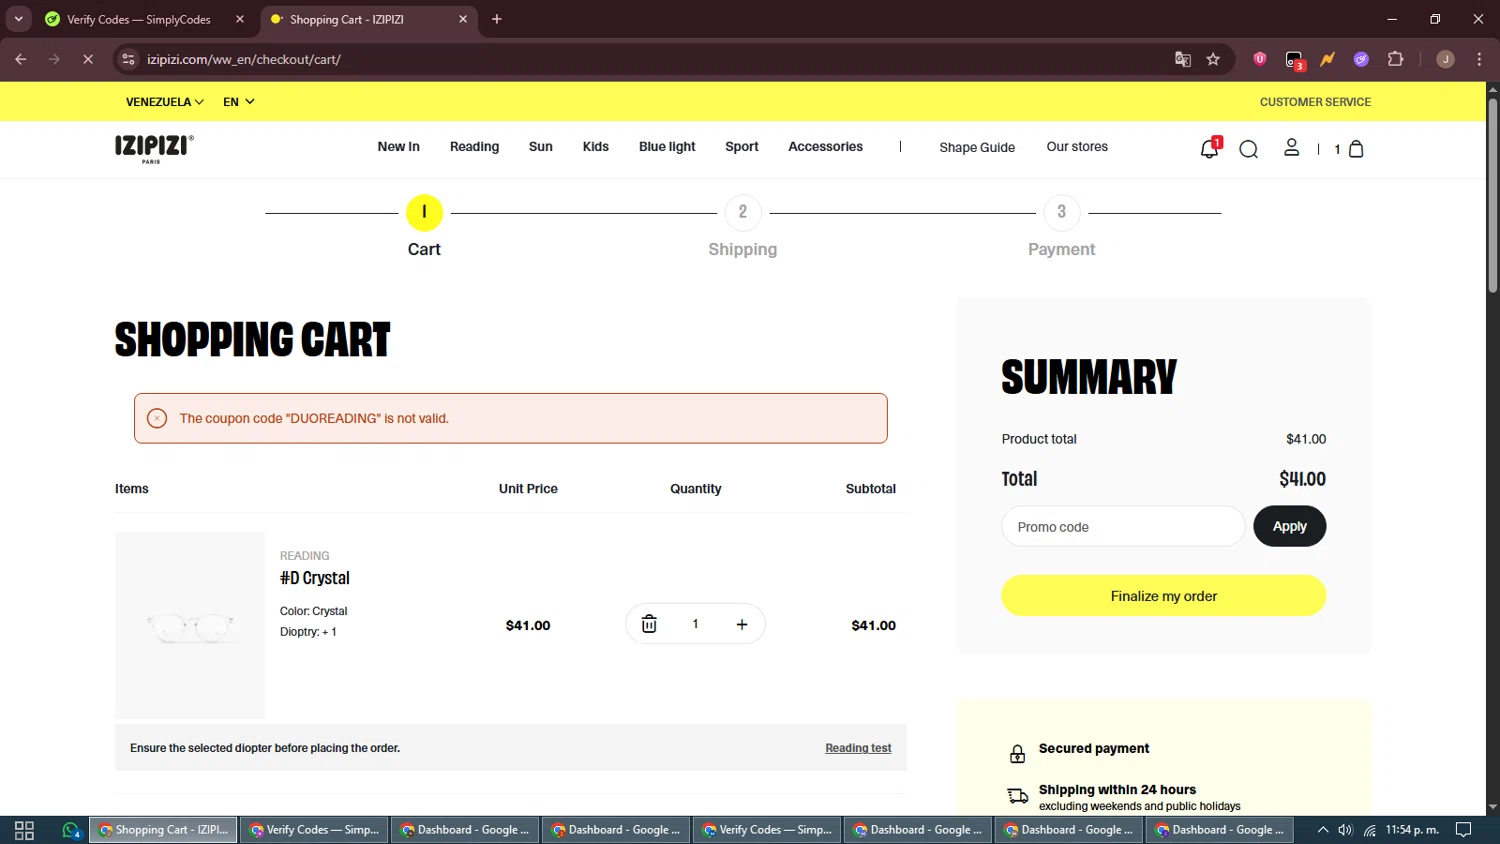This screenshot has height=844, width=1500.
Task: Open the Blue light menu
Action: click(667, 147)
